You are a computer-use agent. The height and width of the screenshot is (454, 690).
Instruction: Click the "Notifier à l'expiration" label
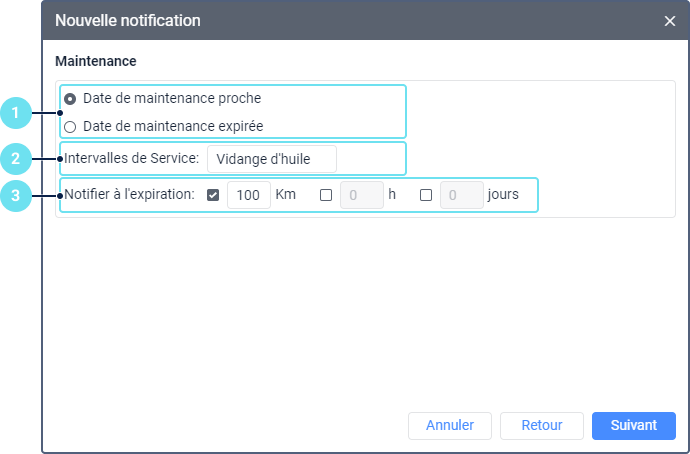(x=129, y=195)
